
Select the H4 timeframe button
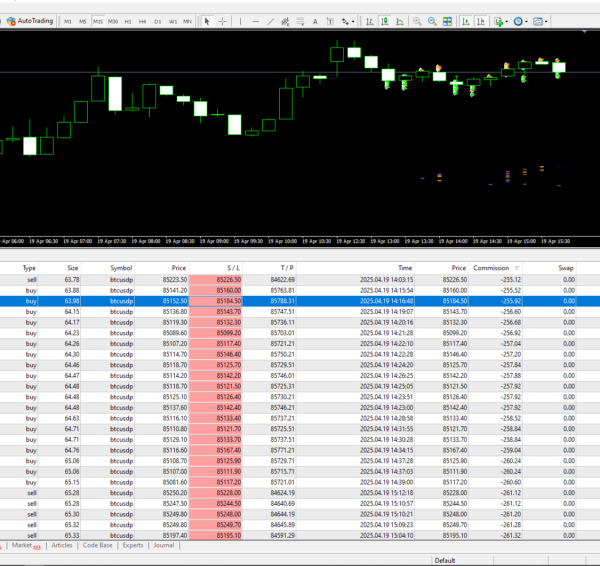(x=142, y=21)
